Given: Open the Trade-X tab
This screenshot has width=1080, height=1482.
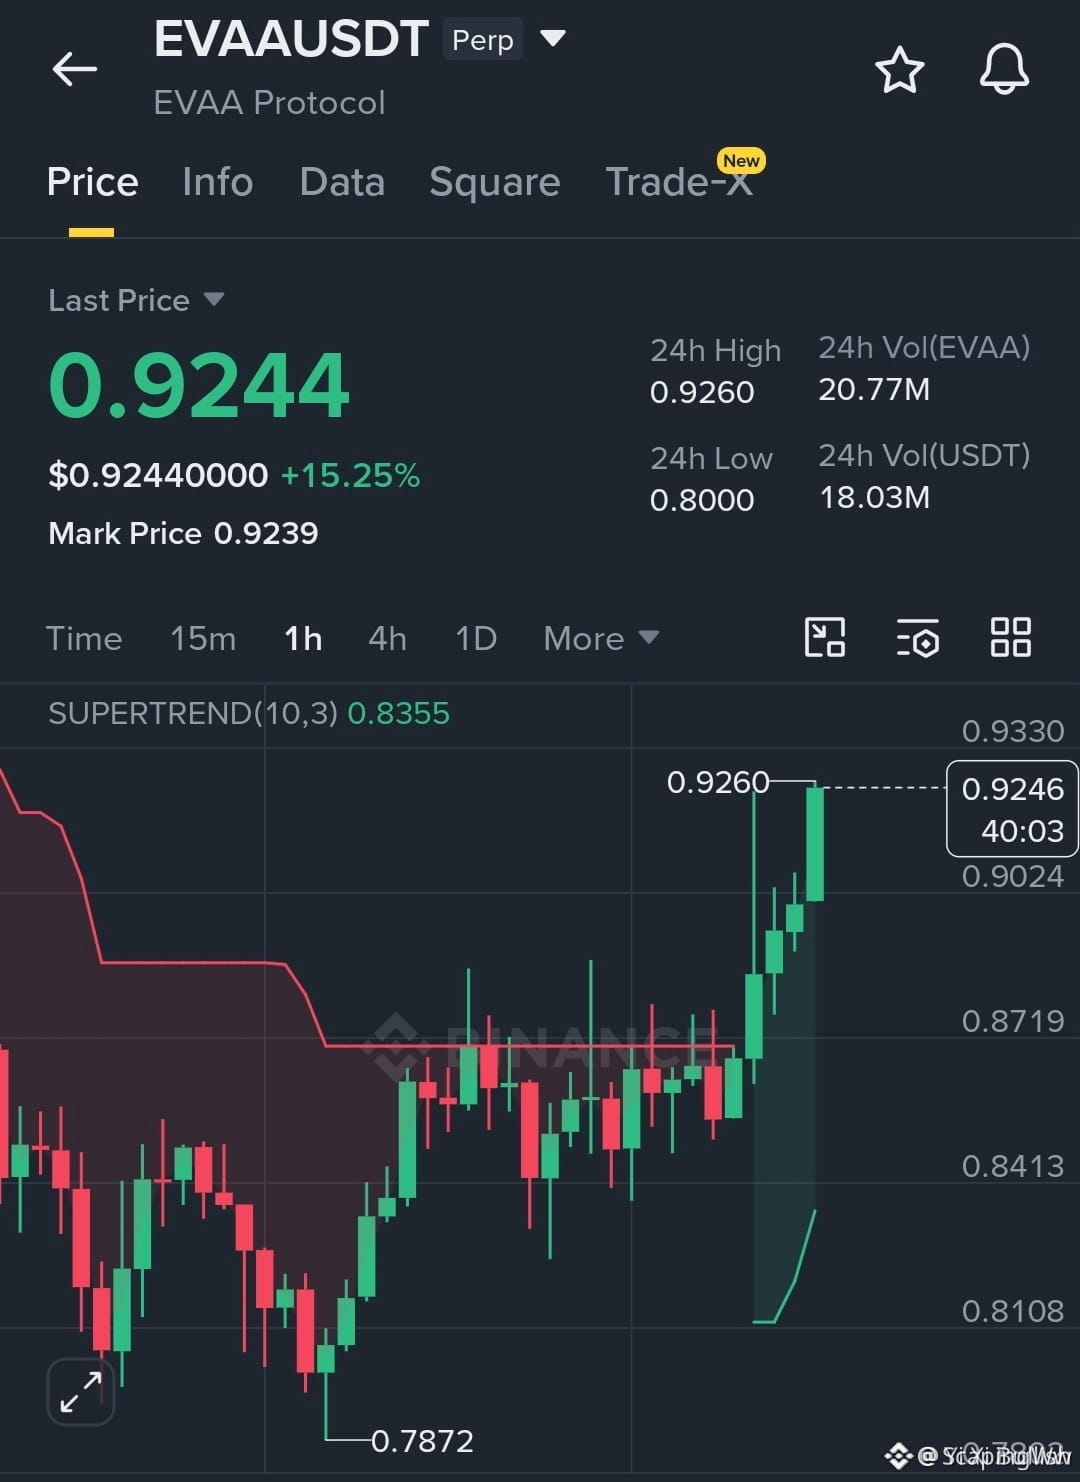Looking at the screenshot, I should pyautogui.click(x=679, y=182).
